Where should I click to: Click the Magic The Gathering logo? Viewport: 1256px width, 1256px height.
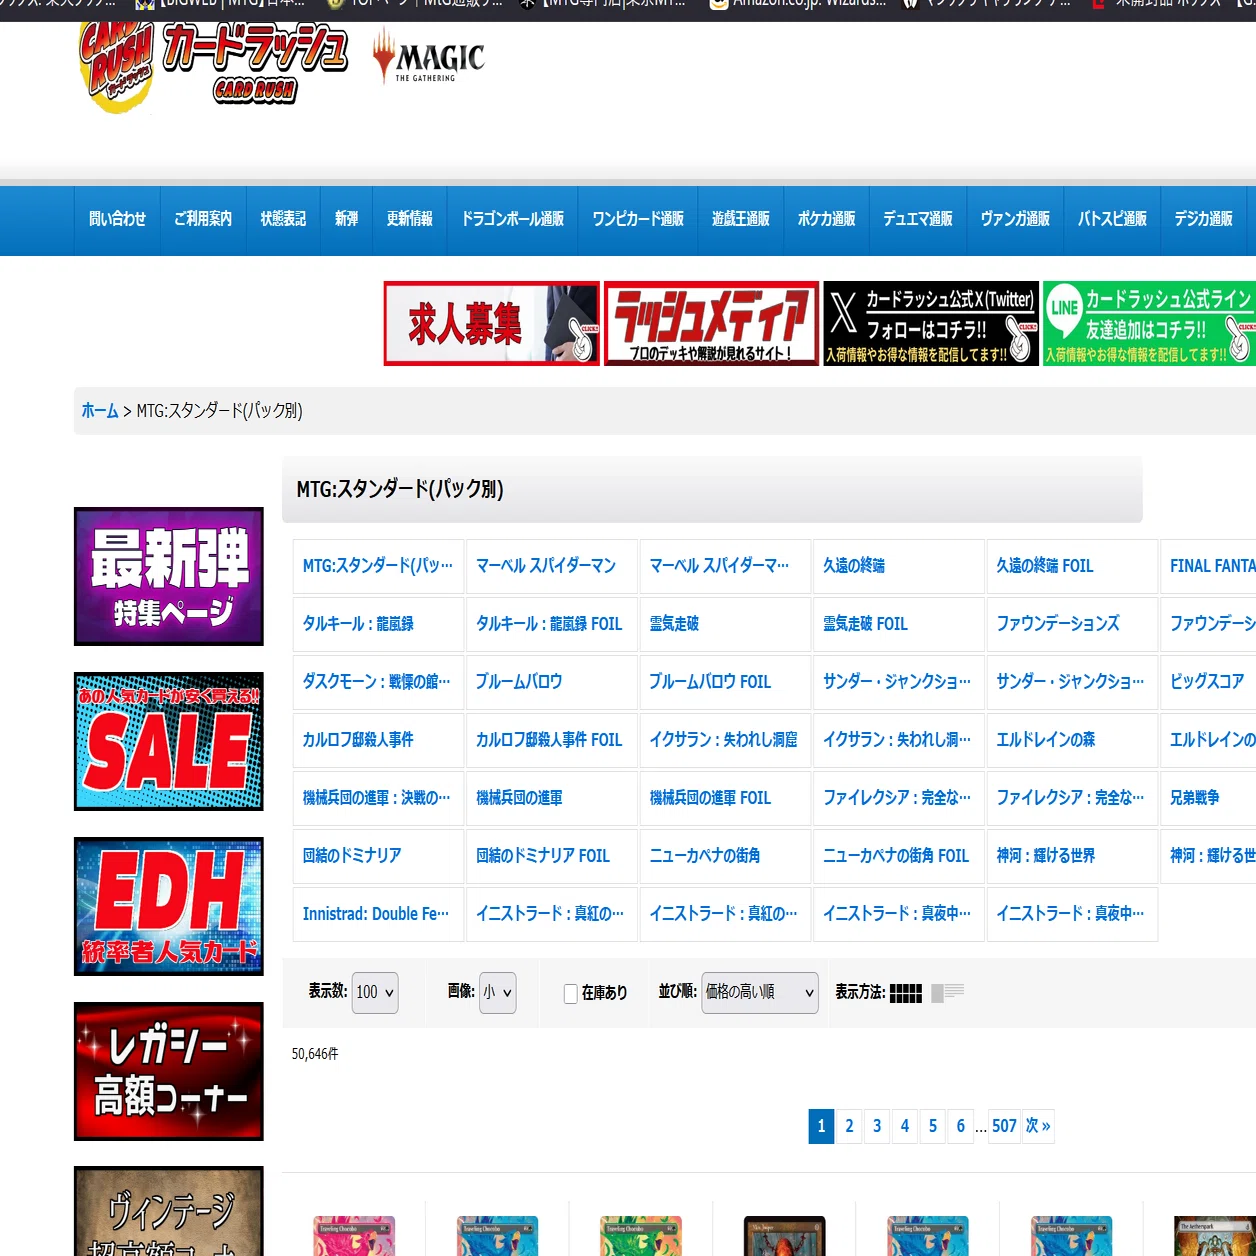tap(428, 56)
